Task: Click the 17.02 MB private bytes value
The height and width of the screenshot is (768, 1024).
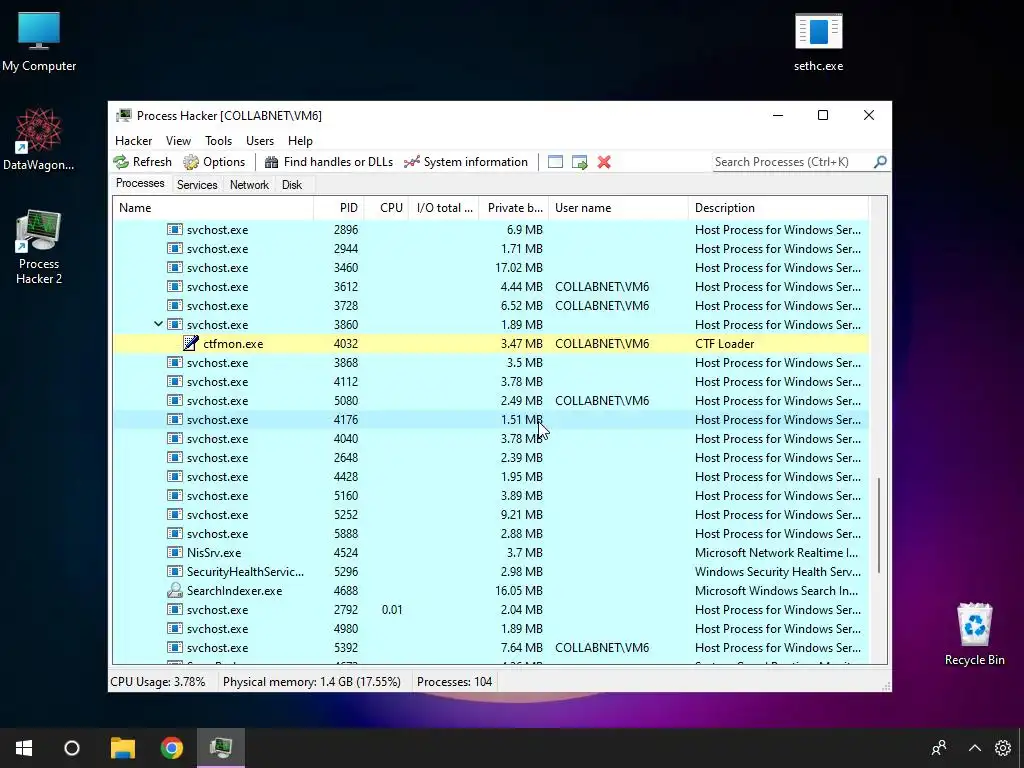Action: [519, 268]
